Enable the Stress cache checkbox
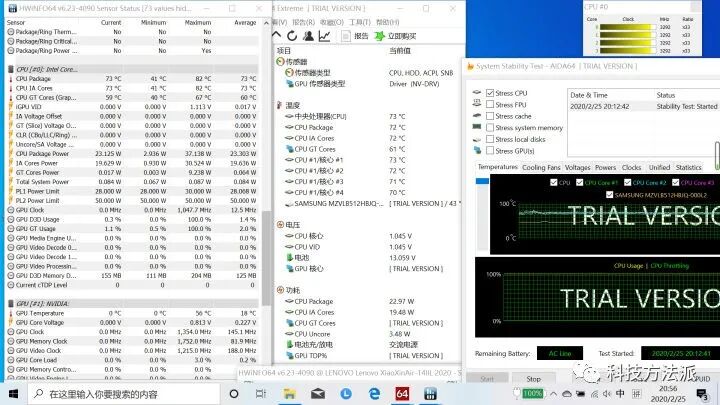This screenshot has width=720, height=405. [x=490, y=116]
